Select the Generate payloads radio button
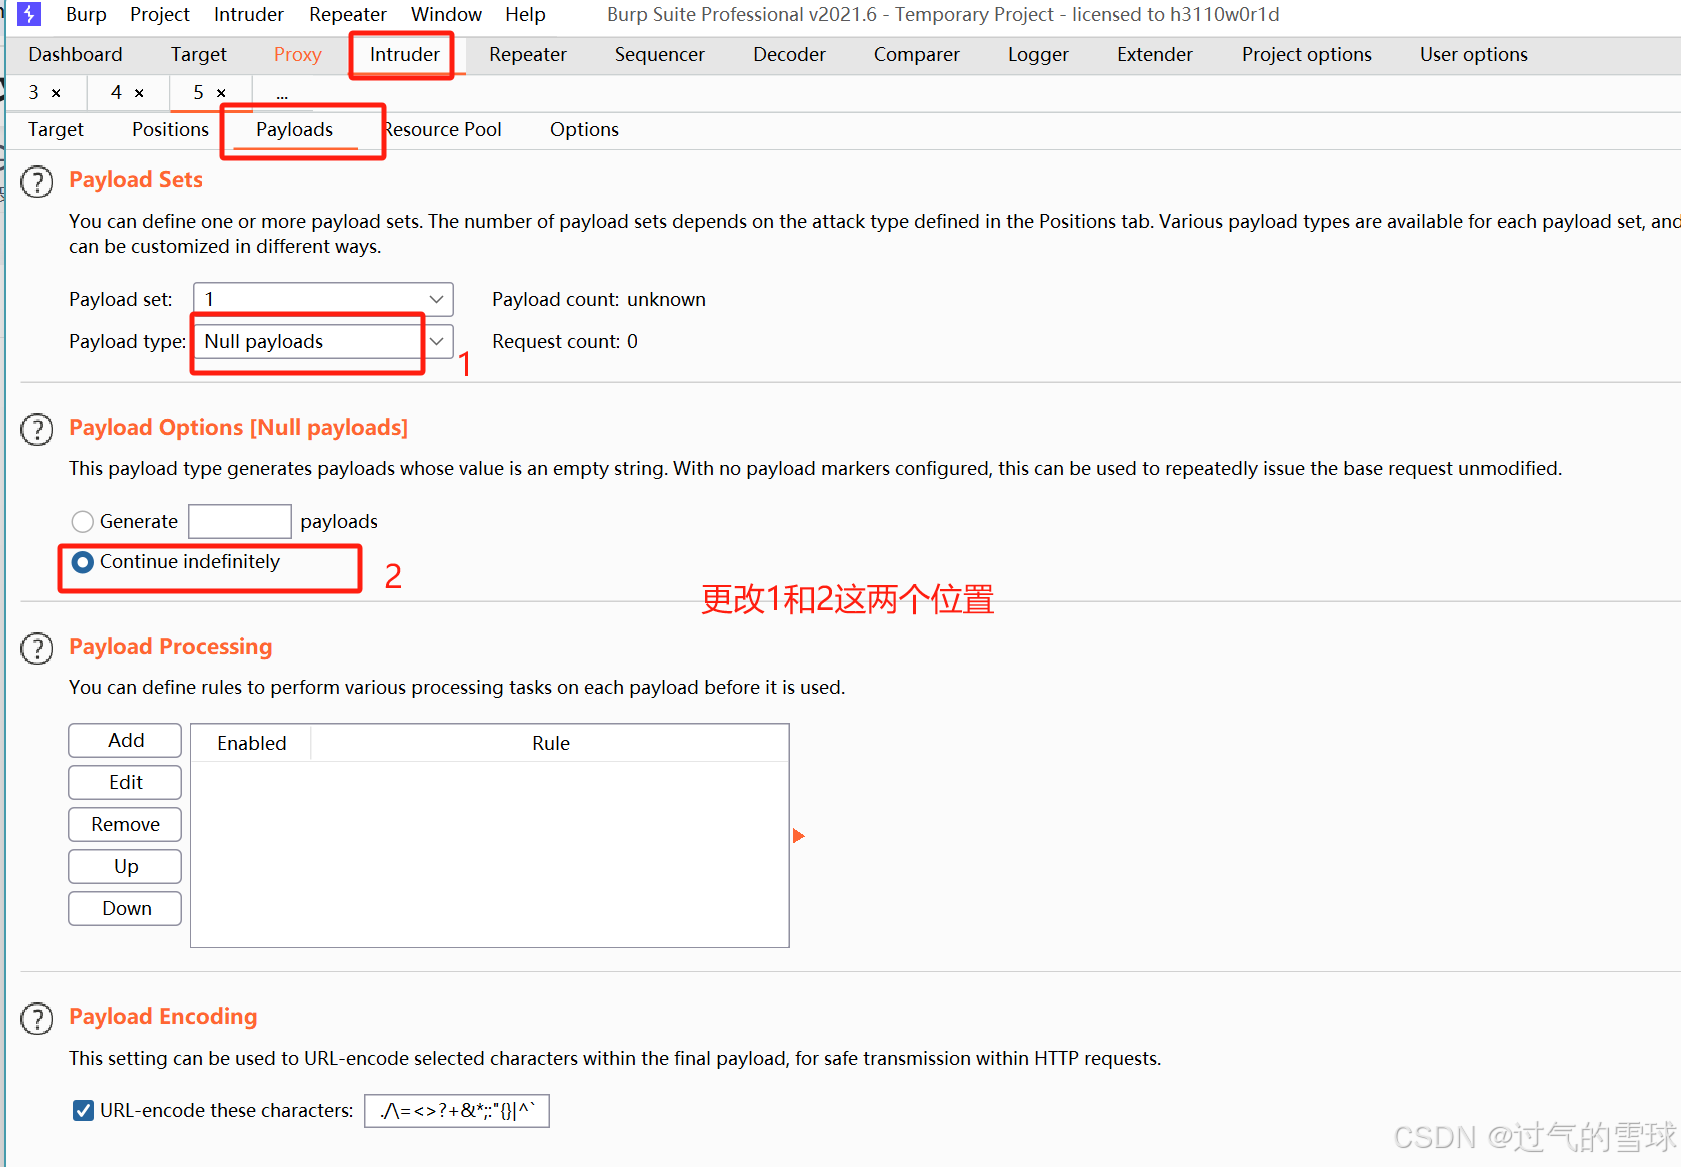This screenshot has height=1167, width=1681. click(82, 521)
